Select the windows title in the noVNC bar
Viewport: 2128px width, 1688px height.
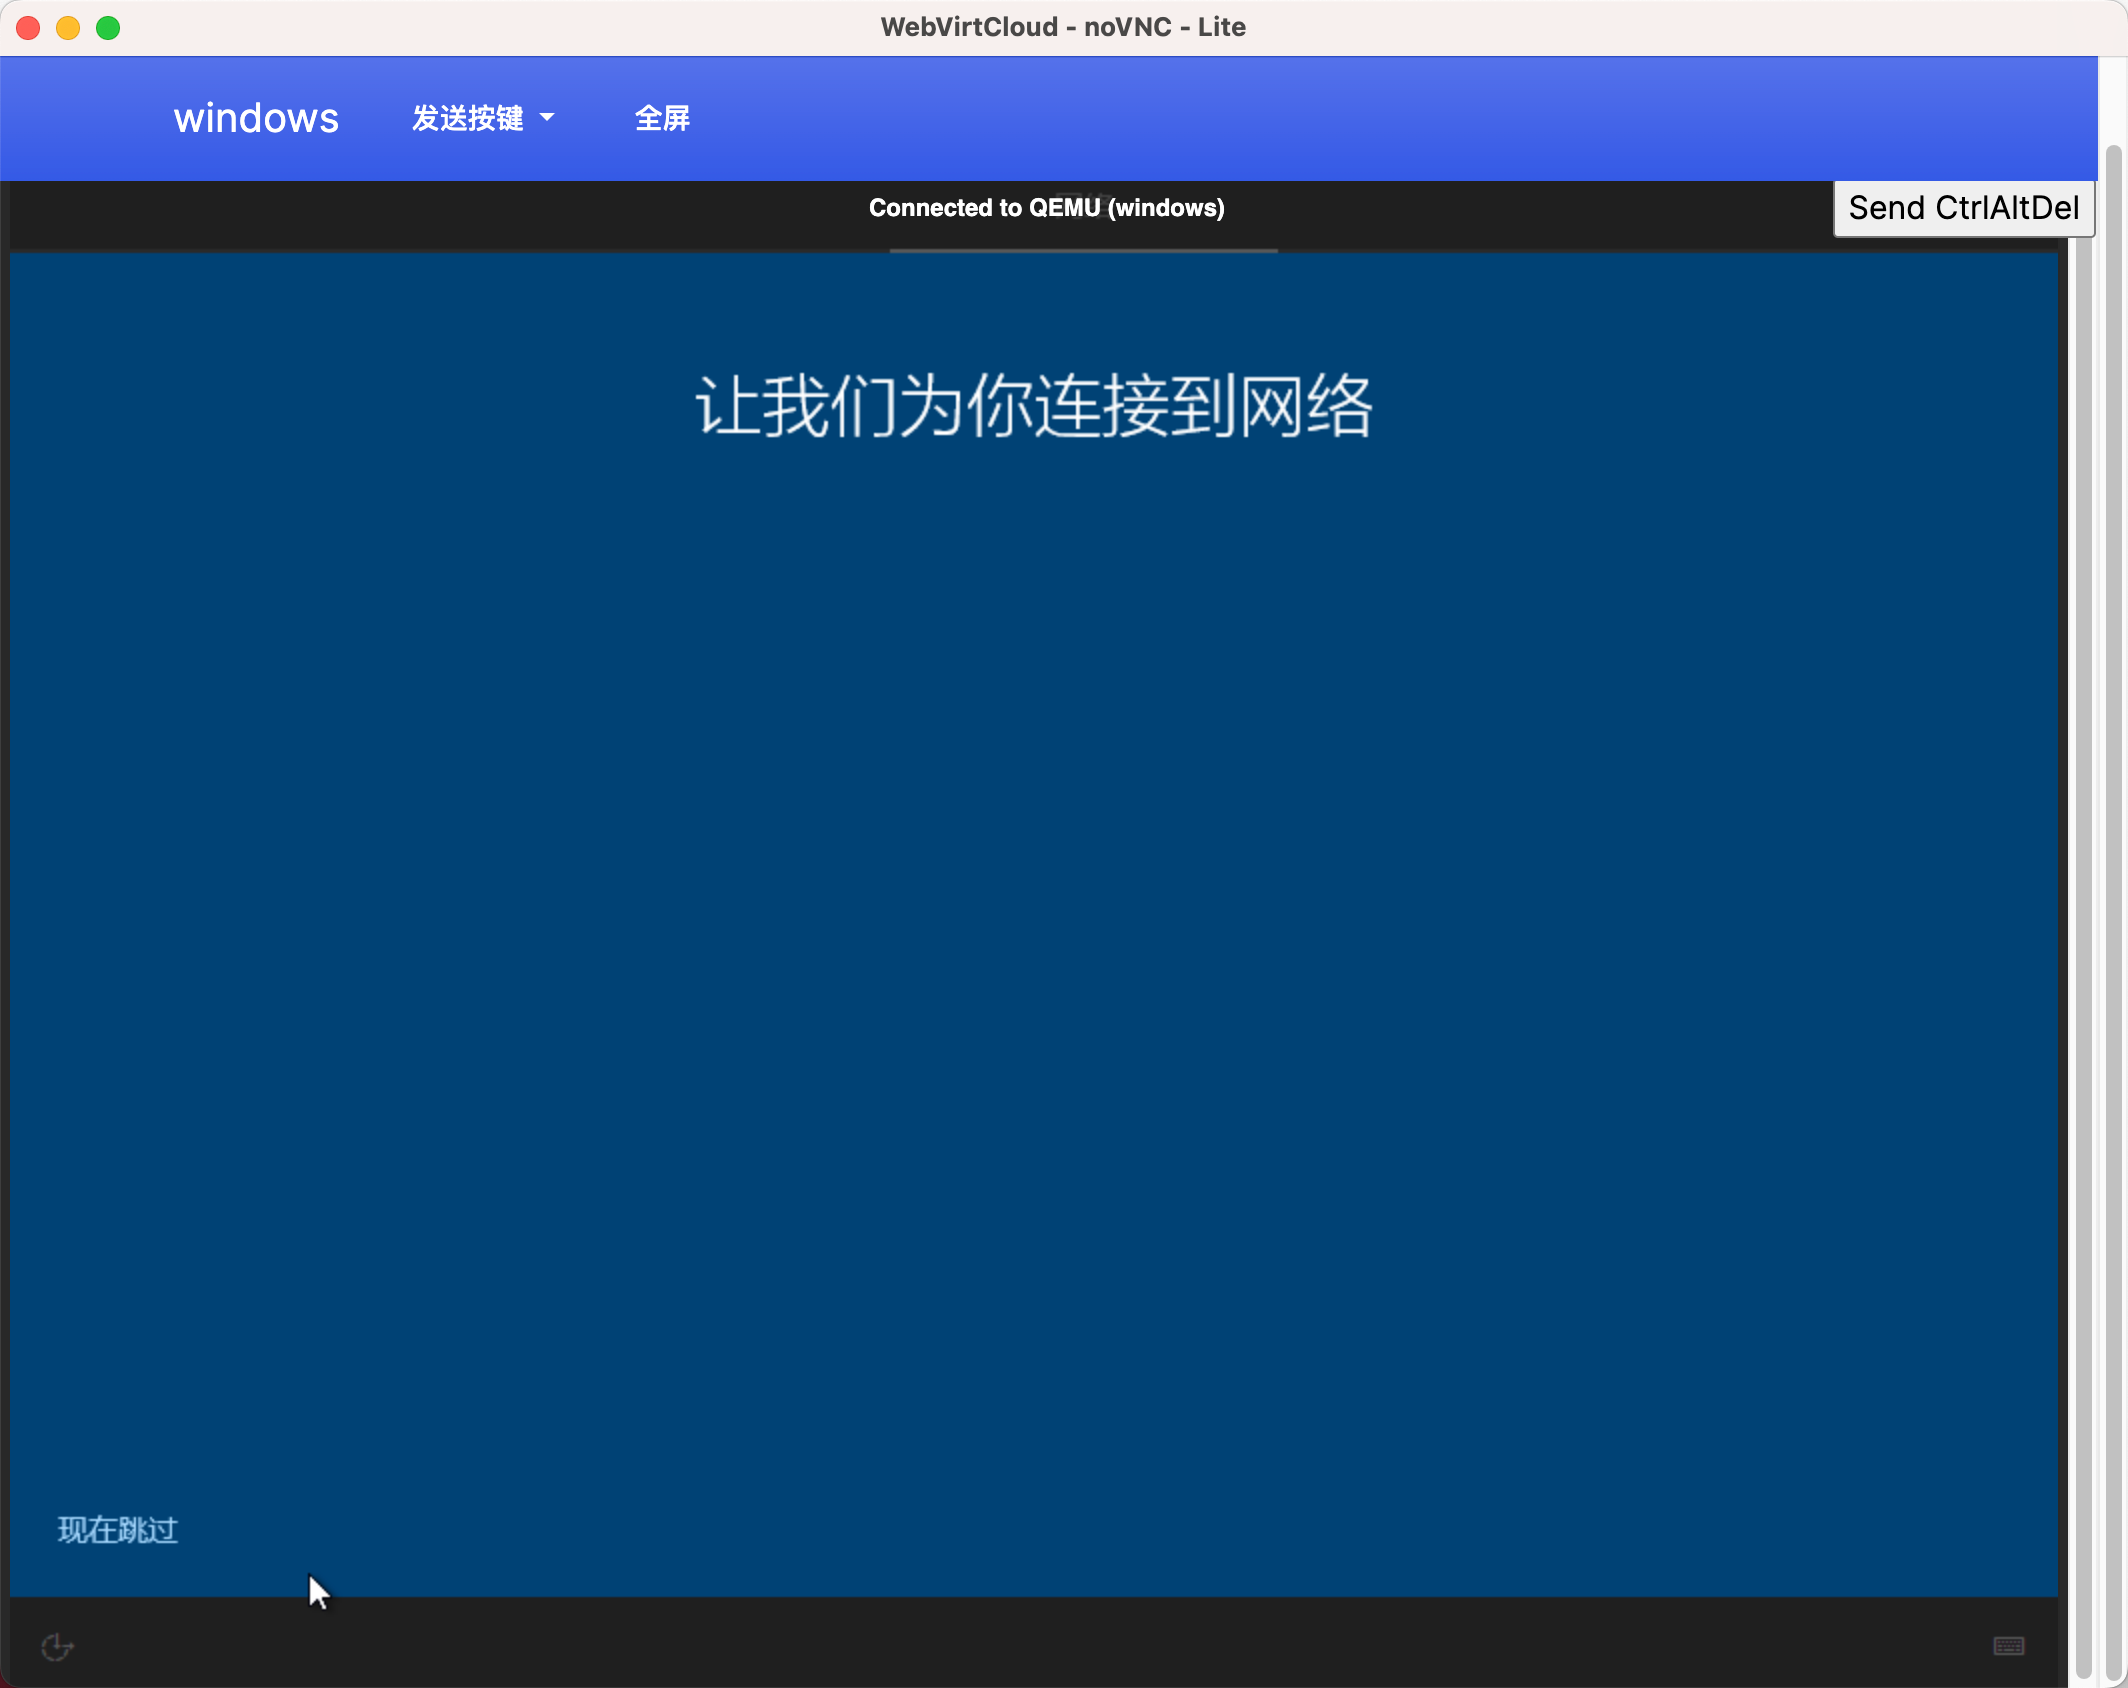pos(256,118)
